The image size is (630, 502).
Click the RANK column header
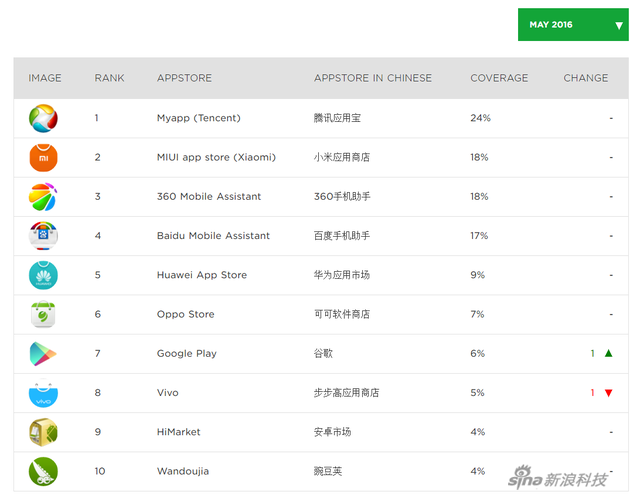(109, 78)
